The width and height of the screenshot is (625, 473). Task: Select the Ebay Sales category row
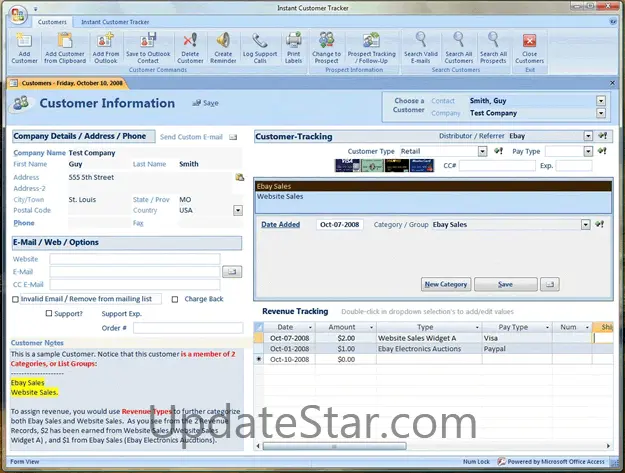pyautogui.click(x=433, y=186)
